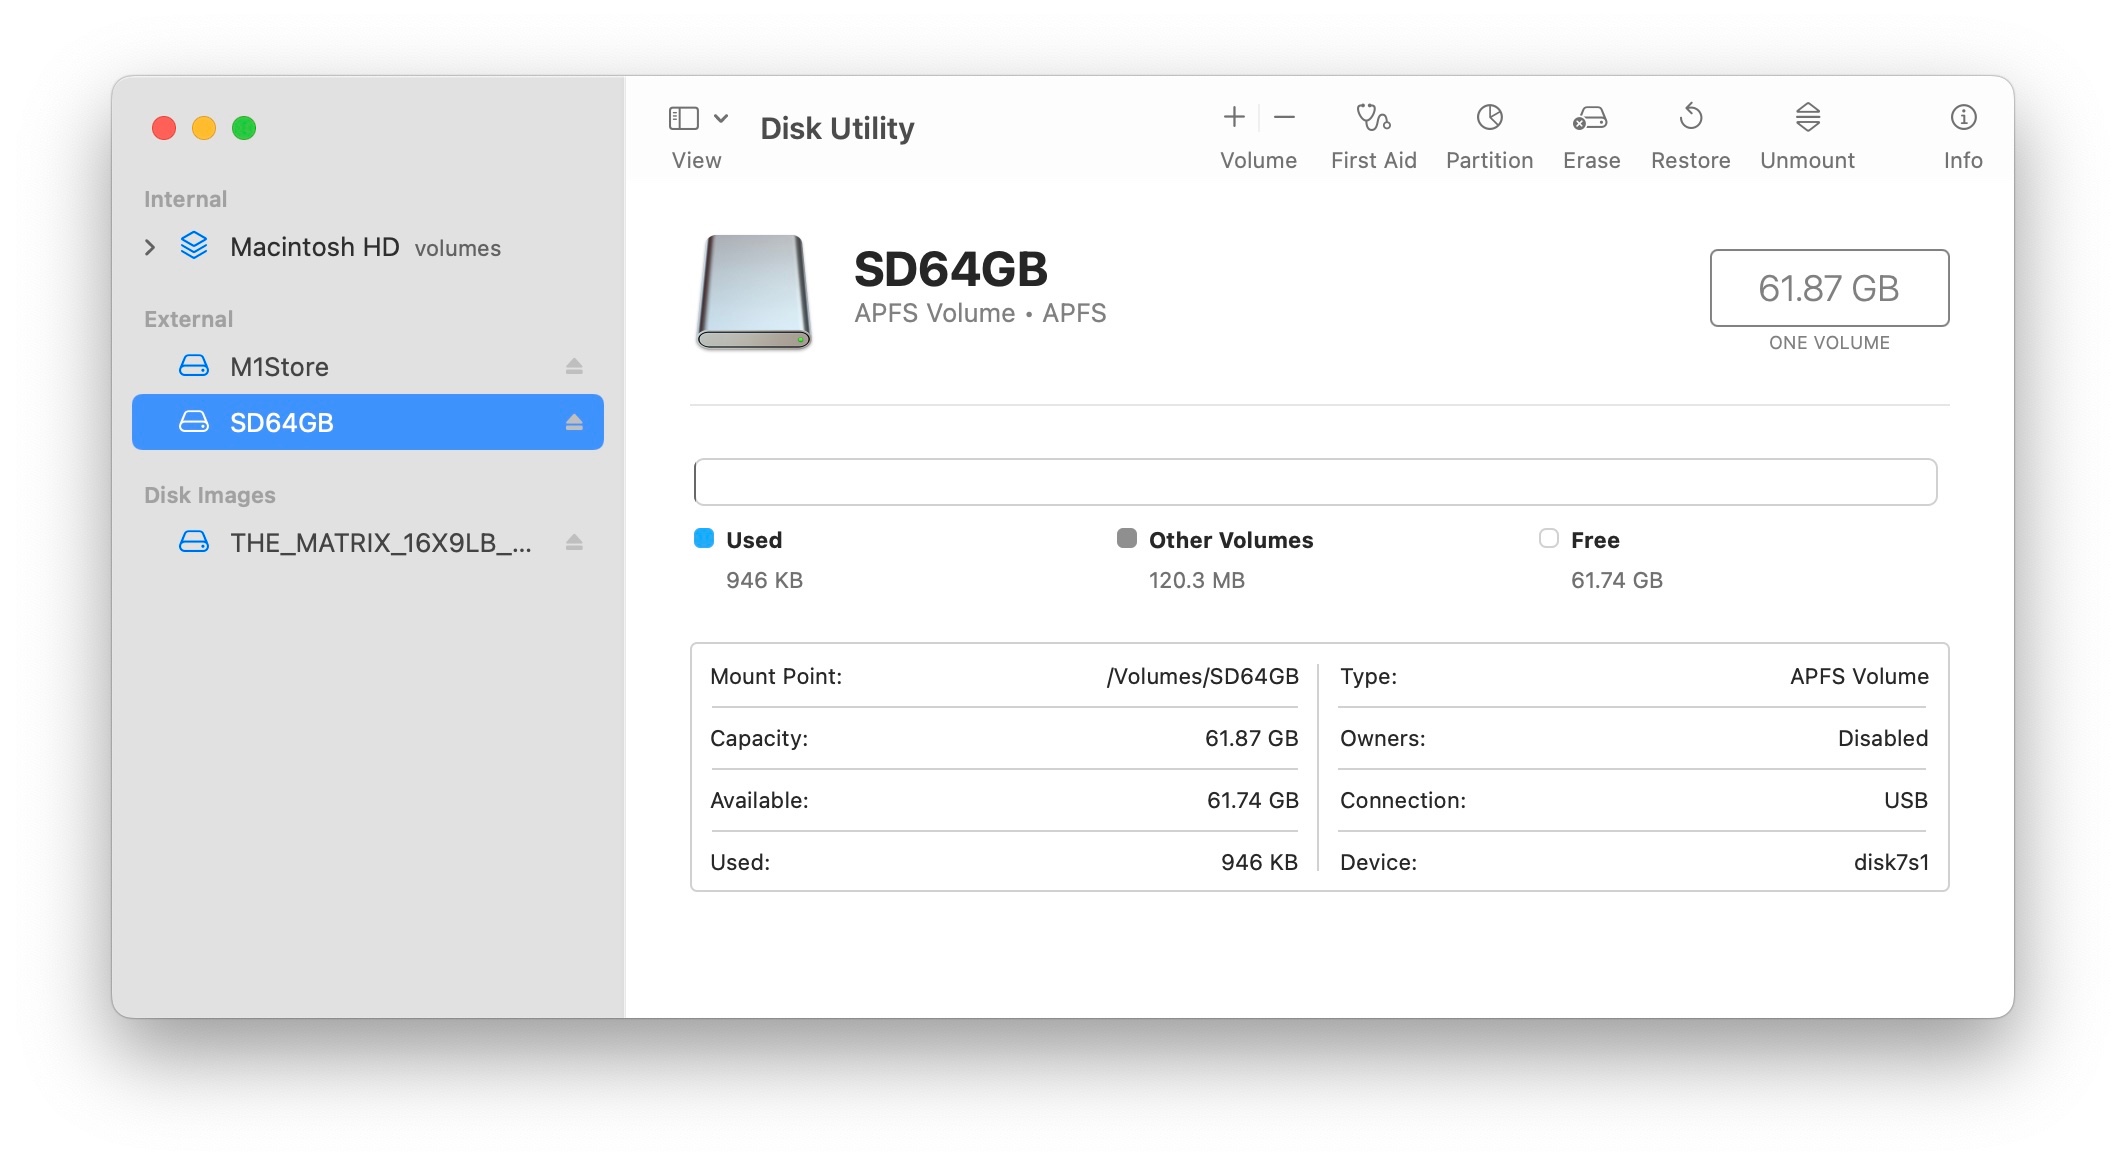
Task: Toggle the sidebar View button
Action: coord(684,118)
